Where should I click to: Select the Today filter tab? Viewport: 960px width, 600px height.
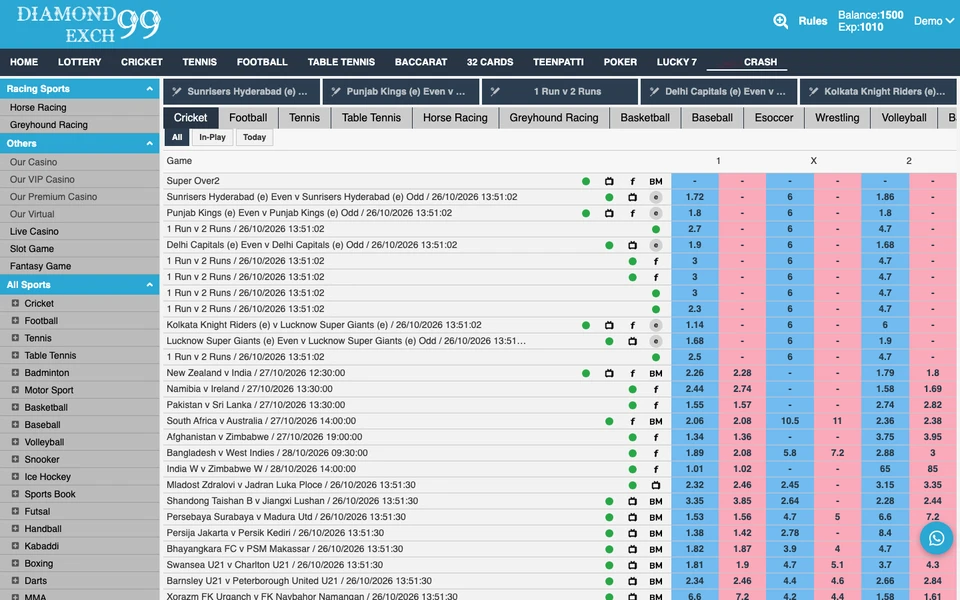[254, 137]
